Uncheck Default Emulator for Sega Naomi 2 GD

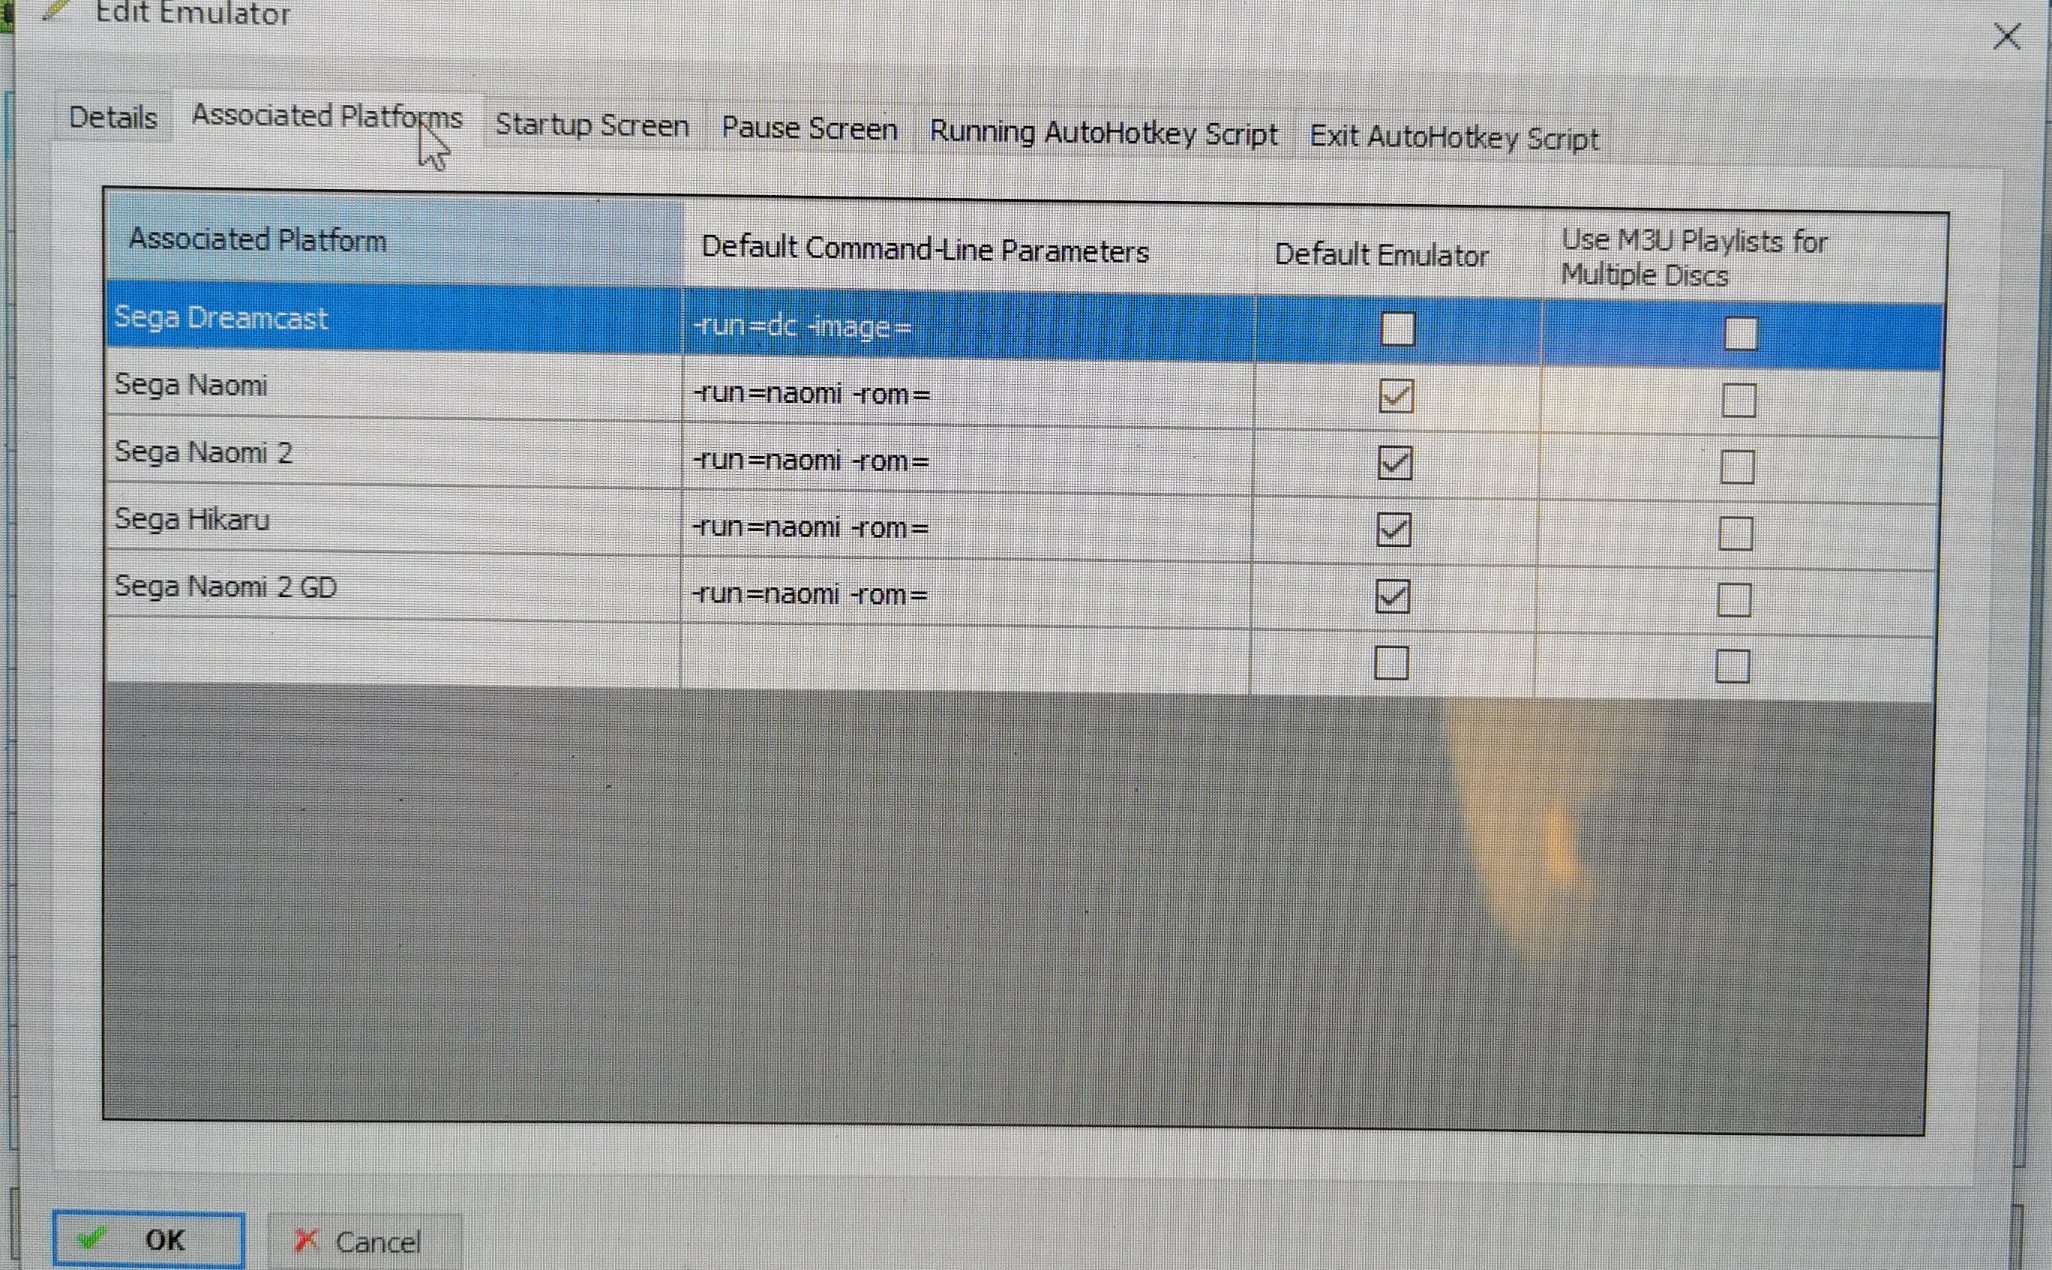pyautogui.click(x=1393, y=597)
